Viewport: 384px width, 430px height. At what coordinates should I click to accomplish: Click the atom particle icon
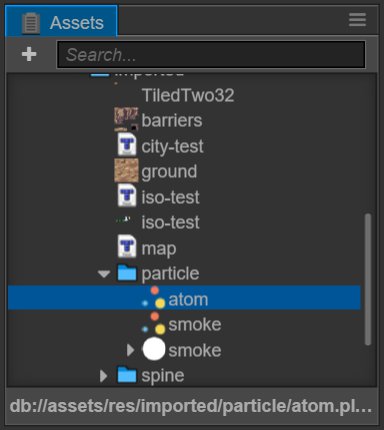coord(153,298)
